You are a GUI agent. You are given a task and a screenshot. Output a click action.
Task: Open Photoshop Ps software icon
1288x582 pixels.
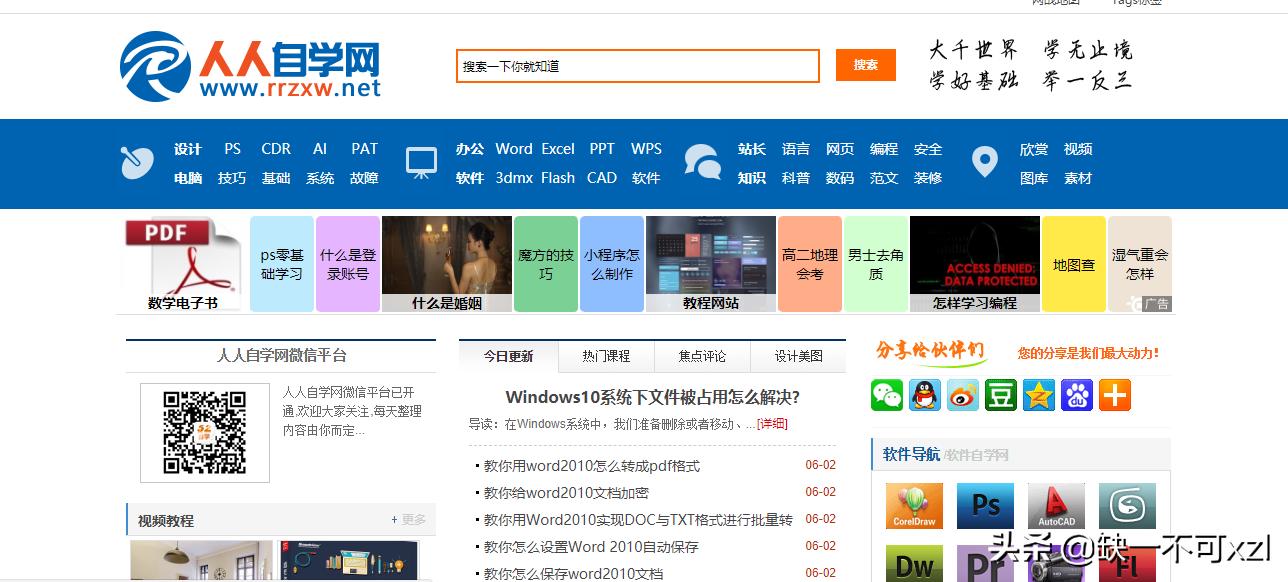tap(986, 506)
